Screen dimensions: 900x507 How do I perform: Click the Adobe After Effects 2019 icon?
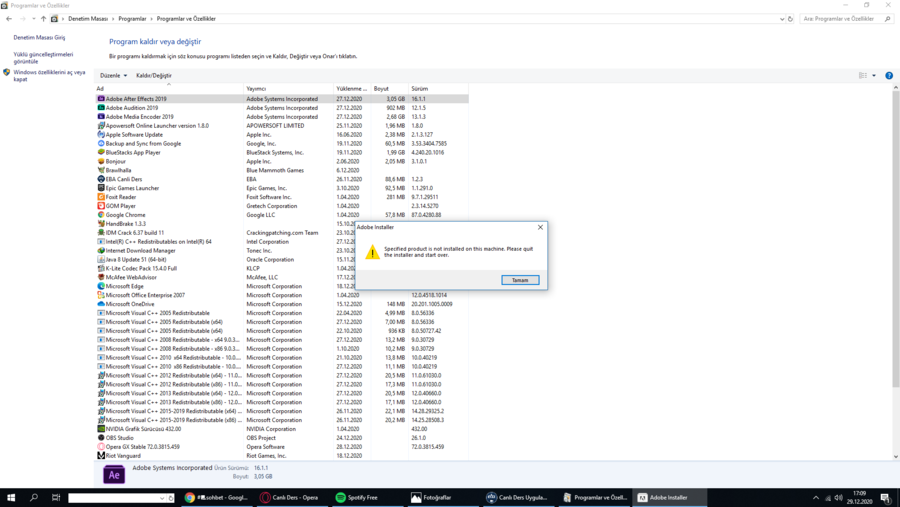coord(101,99)
